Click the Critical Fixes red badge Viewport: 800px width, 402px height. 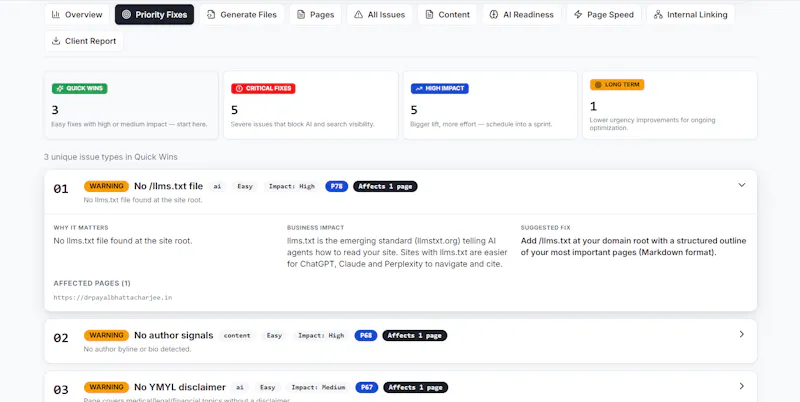click(263, 88)
